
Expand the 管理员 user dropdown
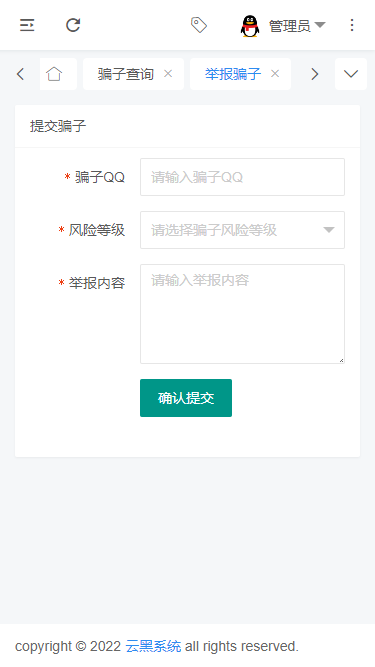pyautogui.click(x=297, y=26)
